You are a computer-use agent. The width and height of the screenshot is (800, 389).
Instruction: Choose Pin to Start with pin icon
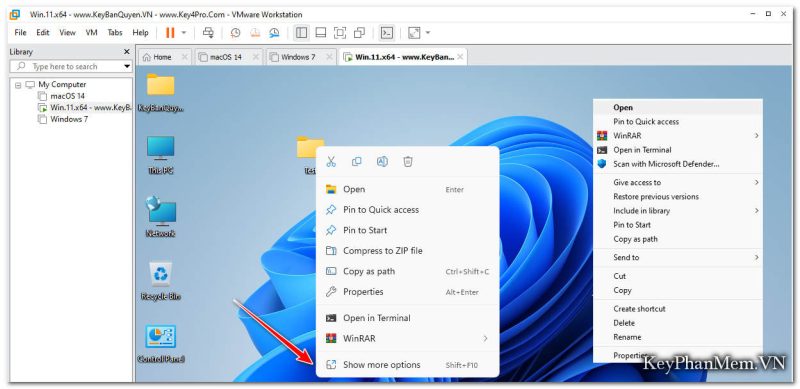tap(407, 230)
